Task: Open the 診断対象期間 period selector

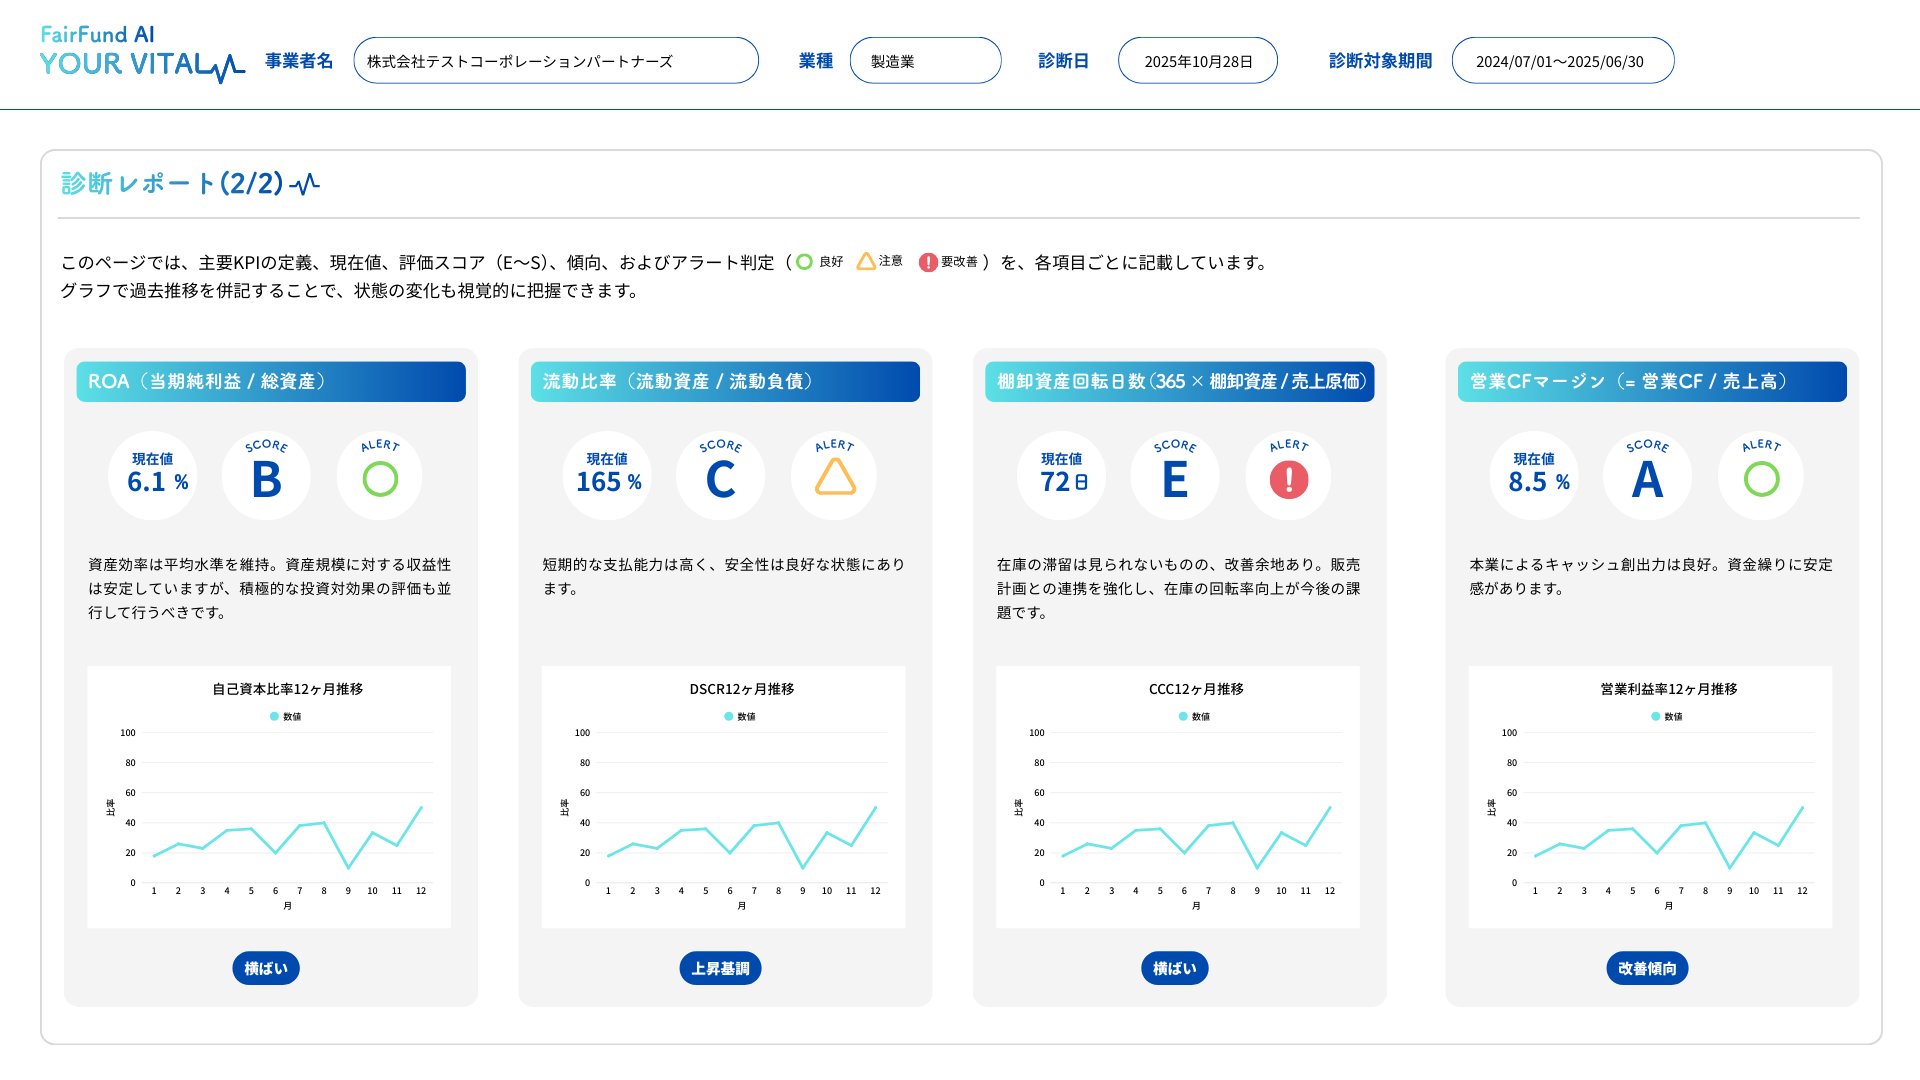Action: pos(1562,60)
